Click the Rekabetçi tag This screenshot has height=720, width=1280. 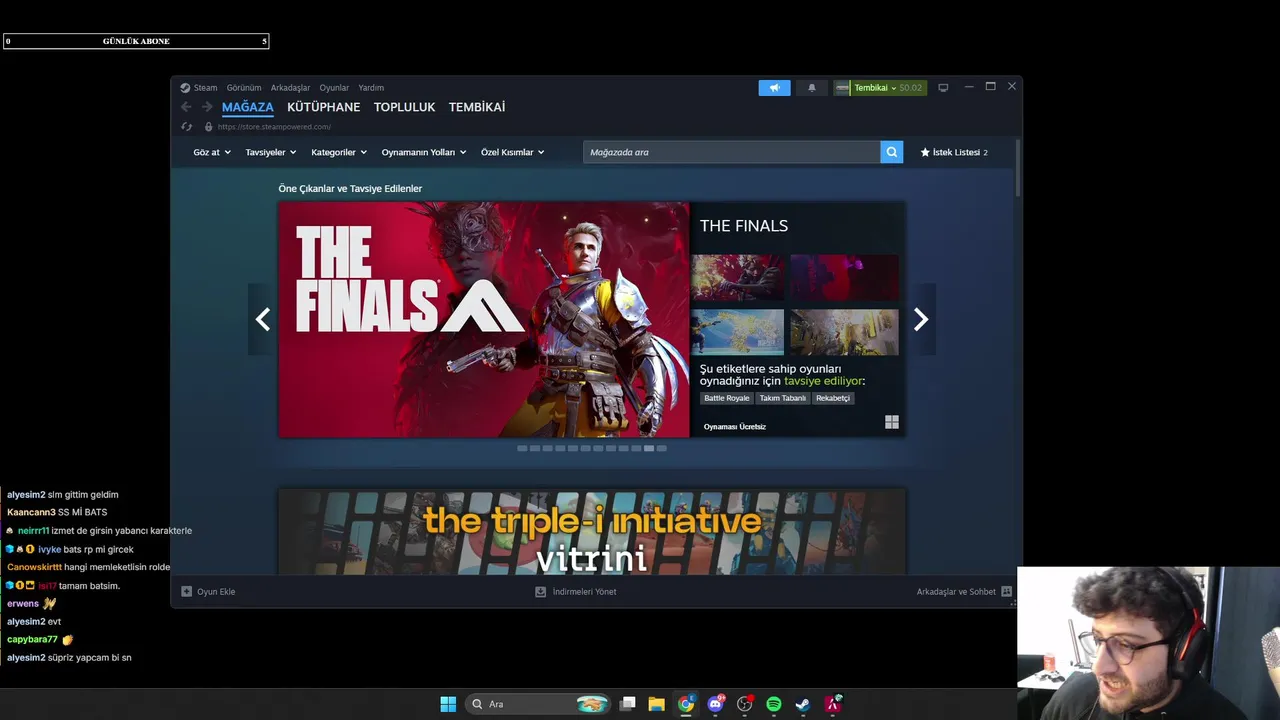[833, 398]
